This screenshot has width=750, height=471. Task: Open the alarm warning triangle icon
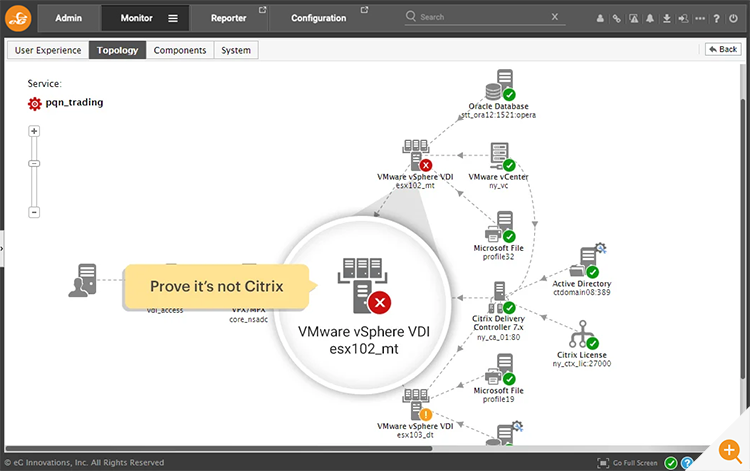click(x=634, y=19)
